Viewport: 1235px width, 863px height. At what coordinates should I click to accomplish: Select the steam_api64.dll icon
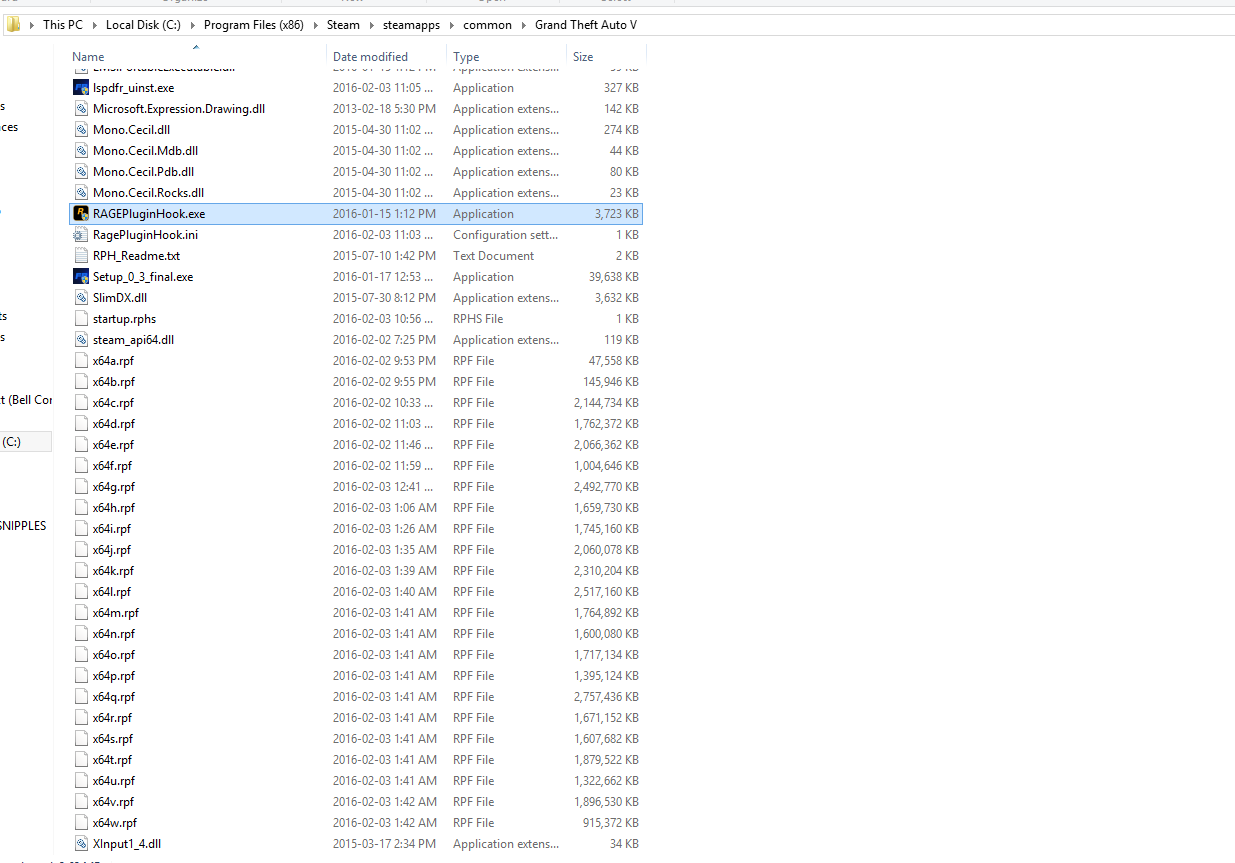point(82,340)
